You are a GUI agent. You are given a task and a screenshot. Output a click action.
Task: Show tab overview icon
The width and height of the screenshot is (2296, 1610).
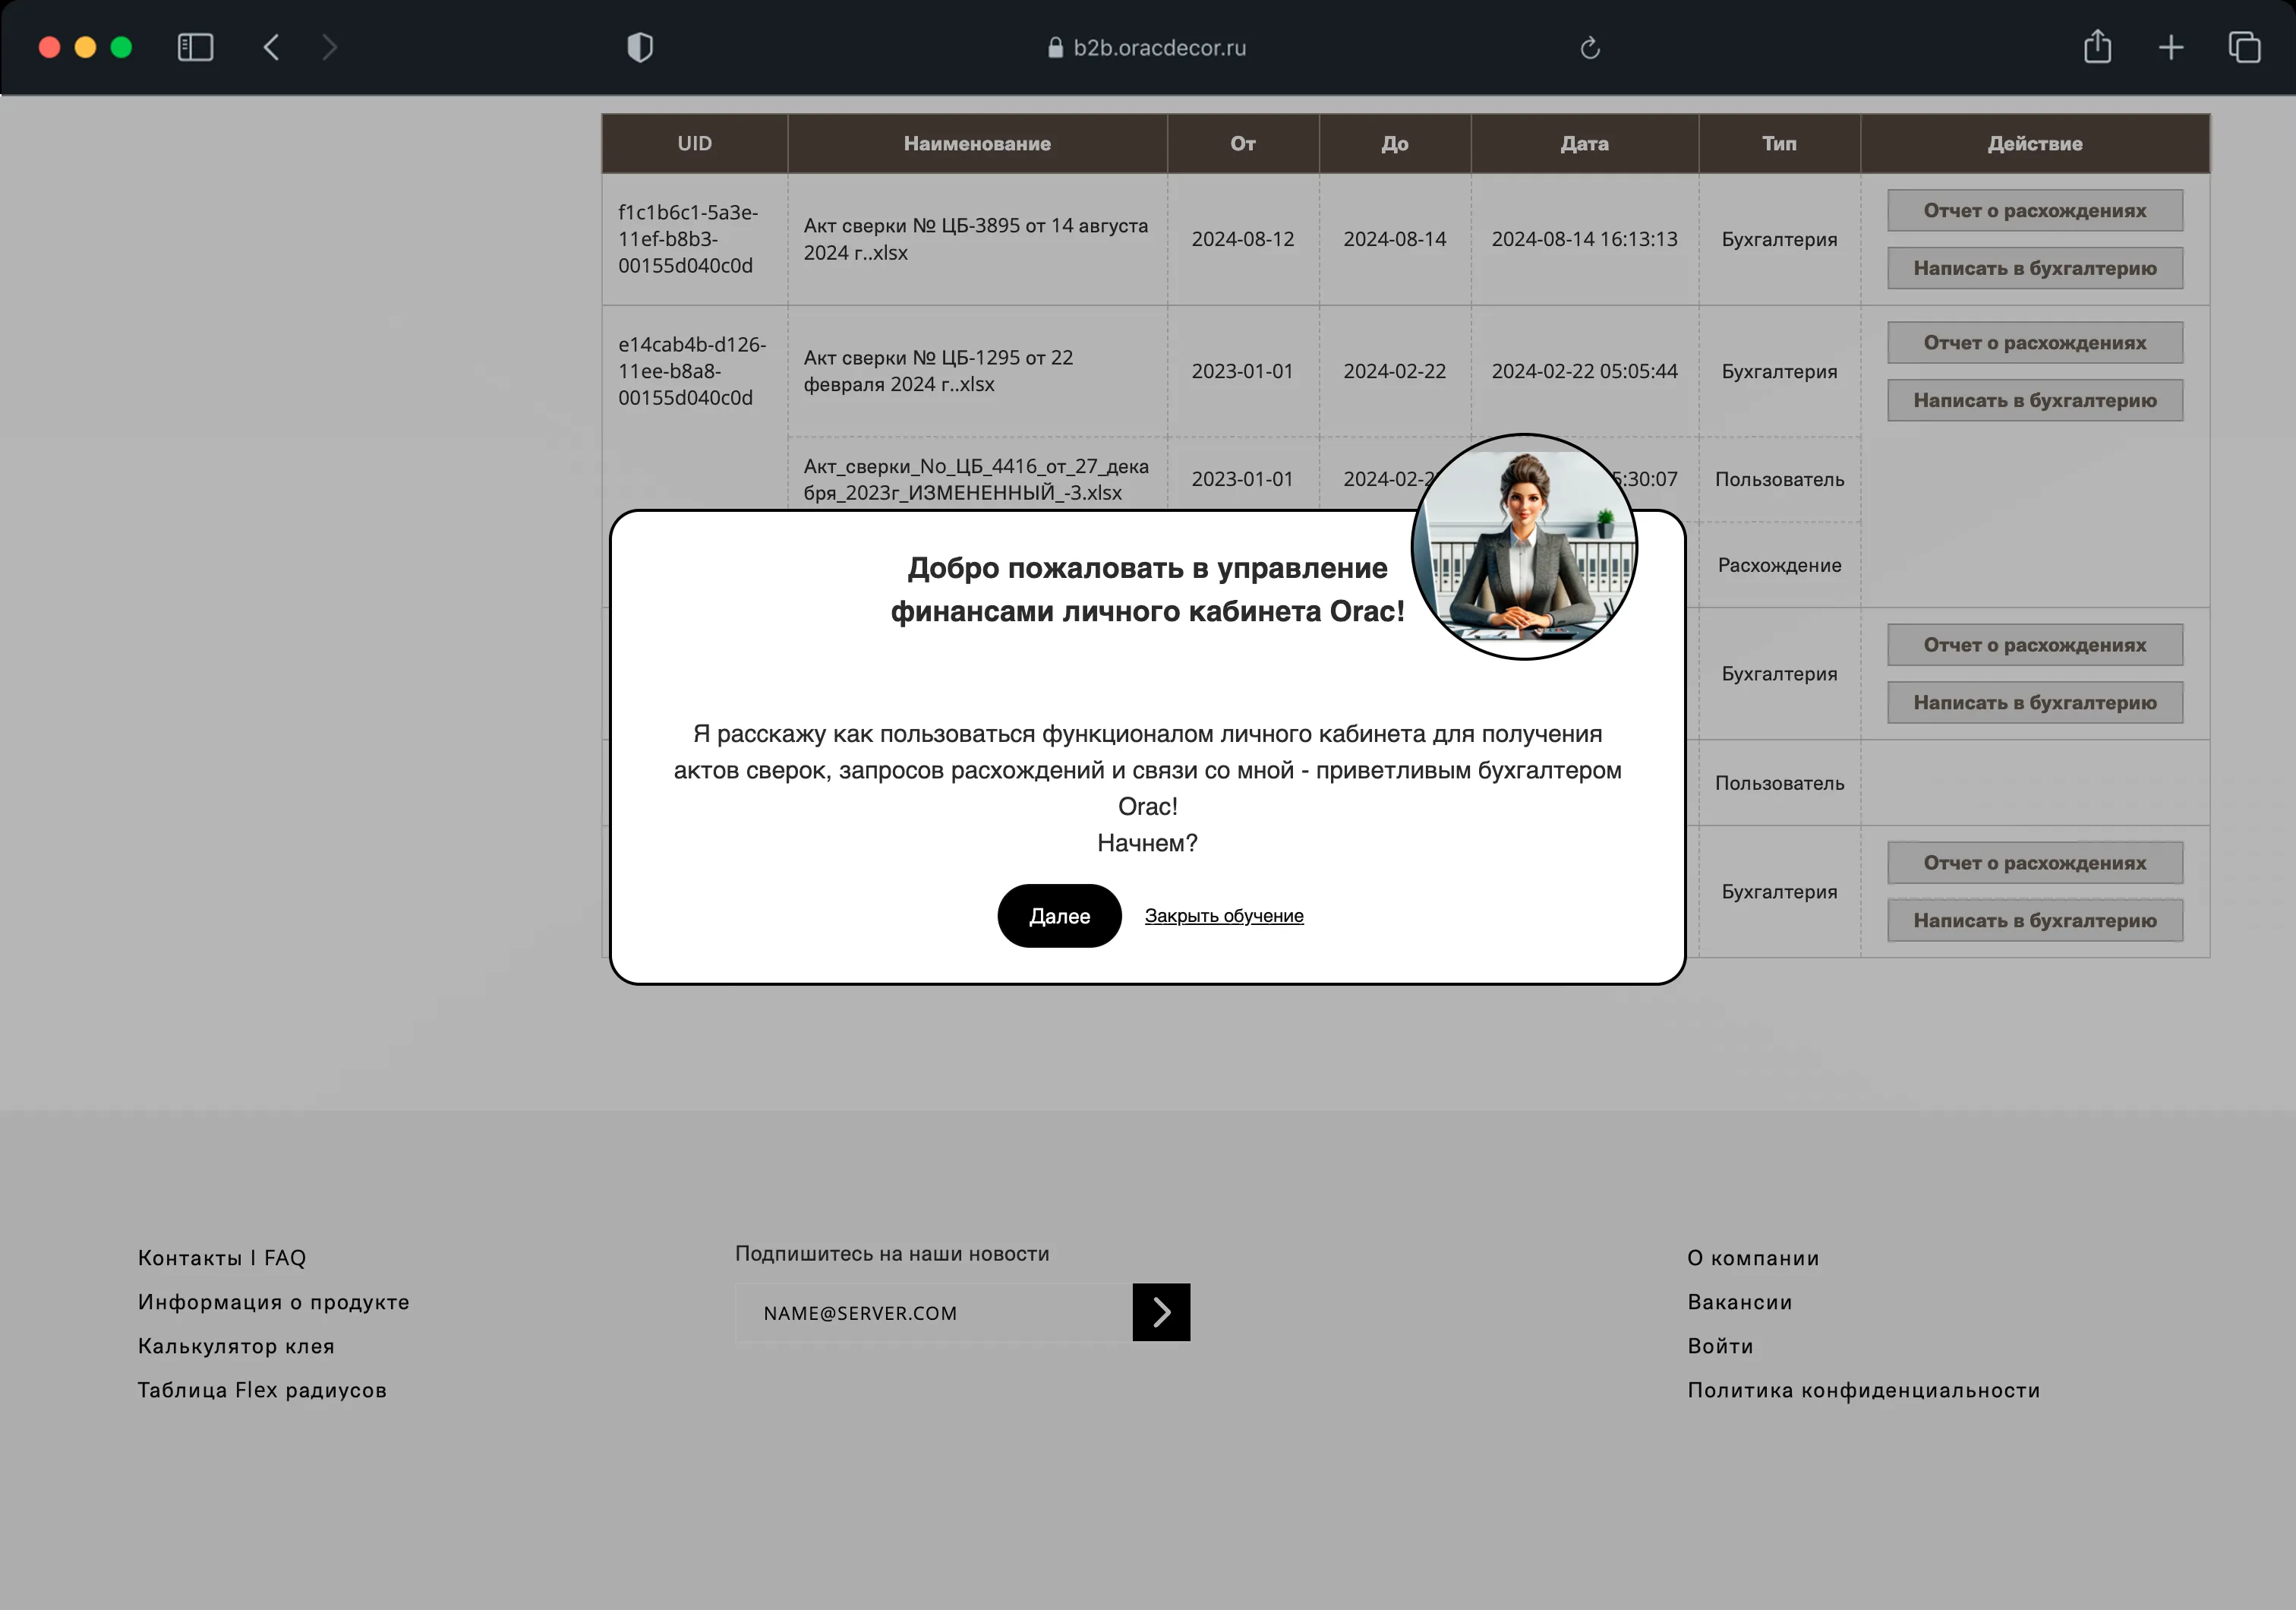(2244, 47)
